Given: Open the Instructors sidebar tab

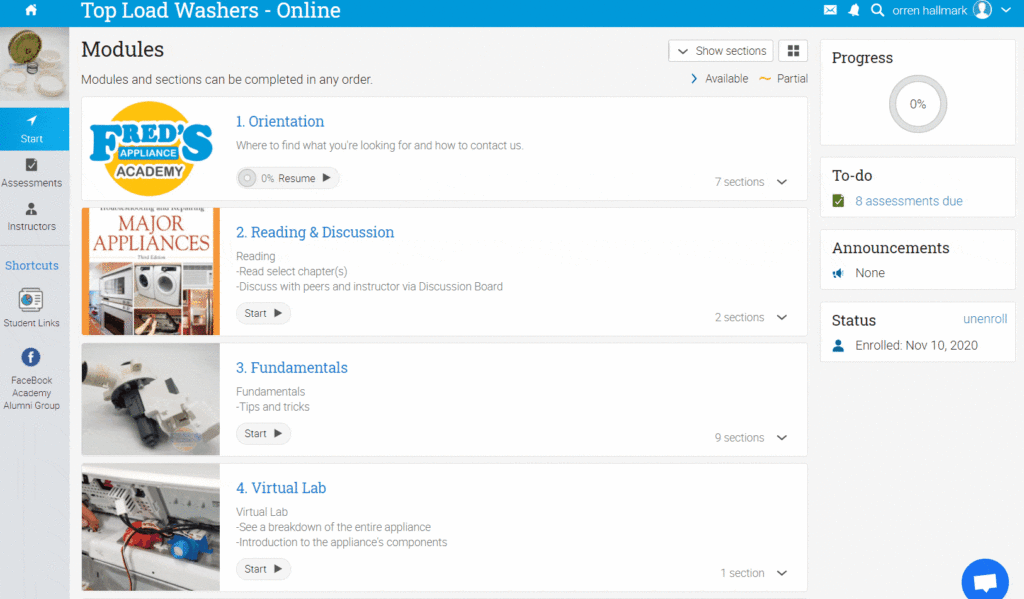Looking at the screenshot, I should tap(31, 217).
